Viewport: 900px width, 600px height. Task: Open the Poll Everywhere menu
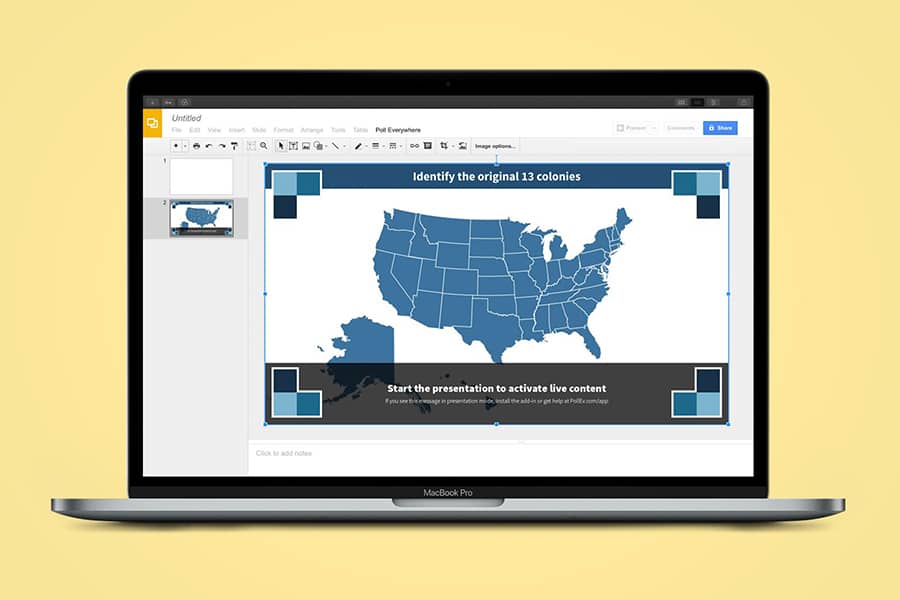pyautogui.click(x=398, y=130)
